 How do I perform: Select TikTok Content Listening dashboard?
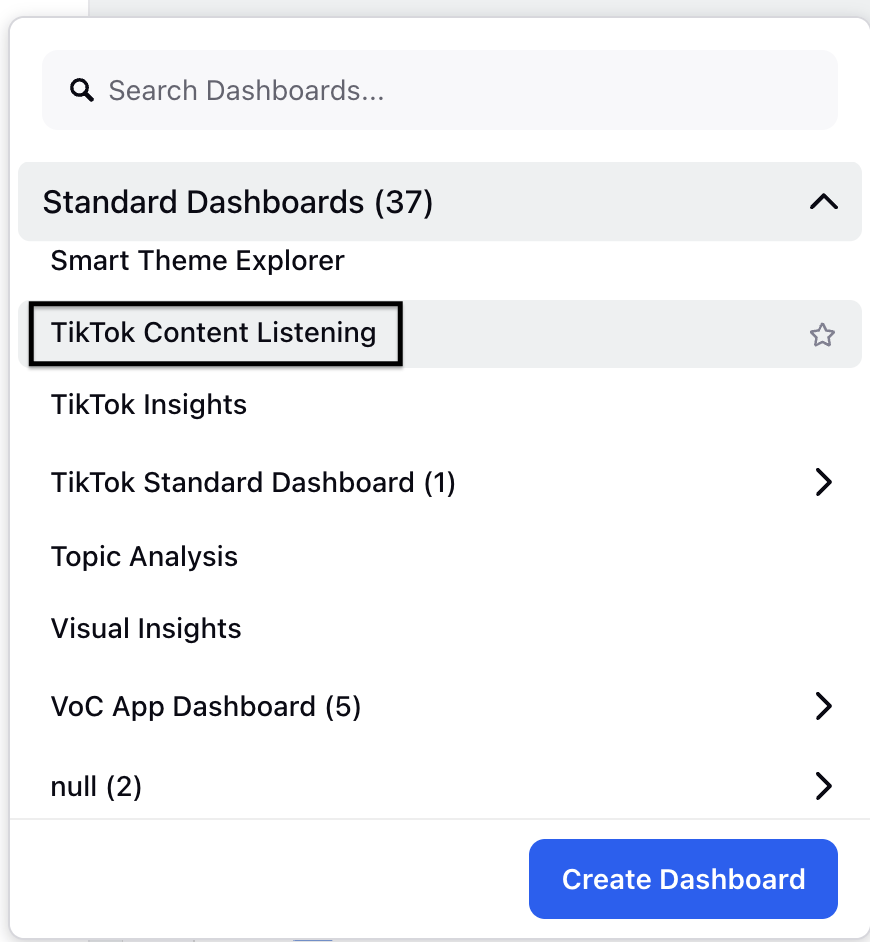click(213, 333)
